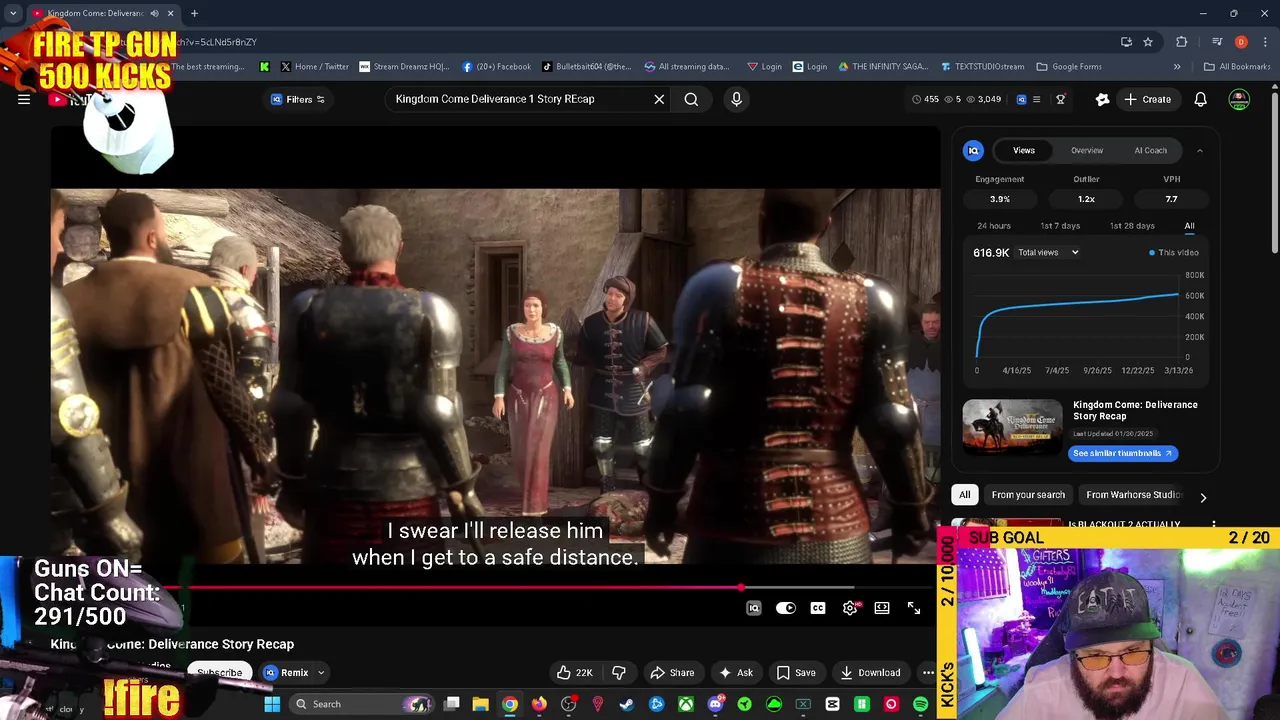Open the (20+) Facebook bookmark
1280x720 pixels.
[497, 67]
